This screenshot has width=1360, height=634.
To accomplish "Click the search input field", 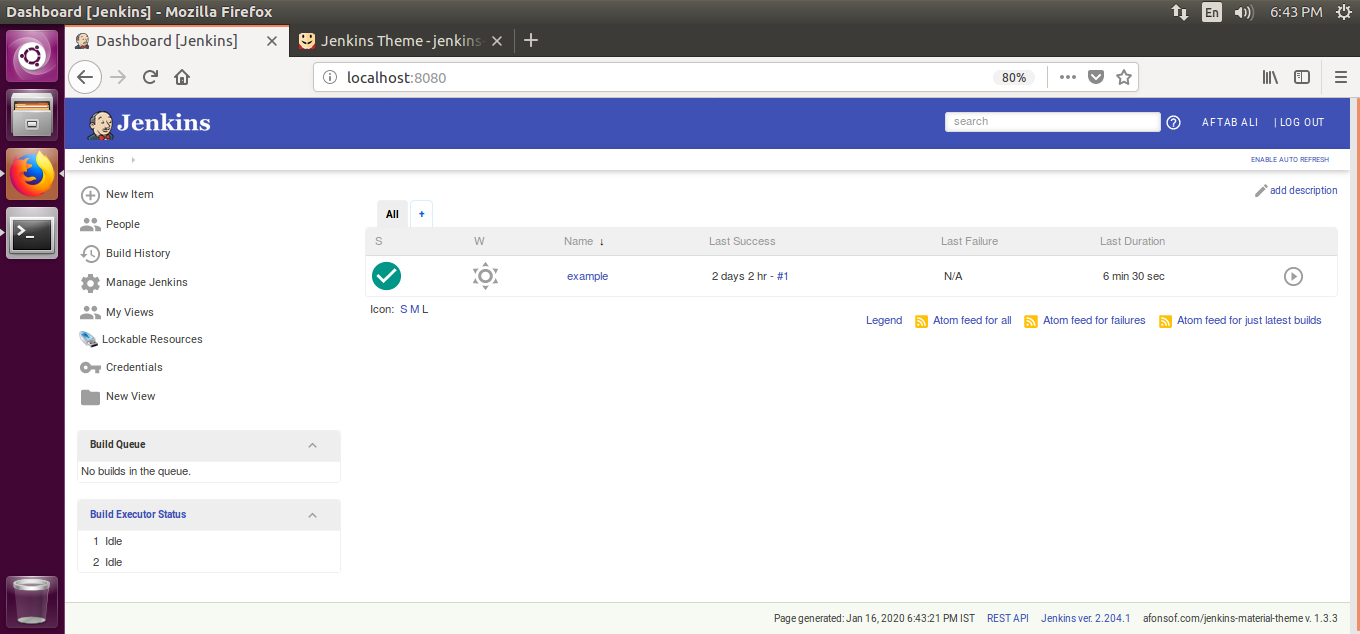I will pyautogui.click(x=1052, y=122).
